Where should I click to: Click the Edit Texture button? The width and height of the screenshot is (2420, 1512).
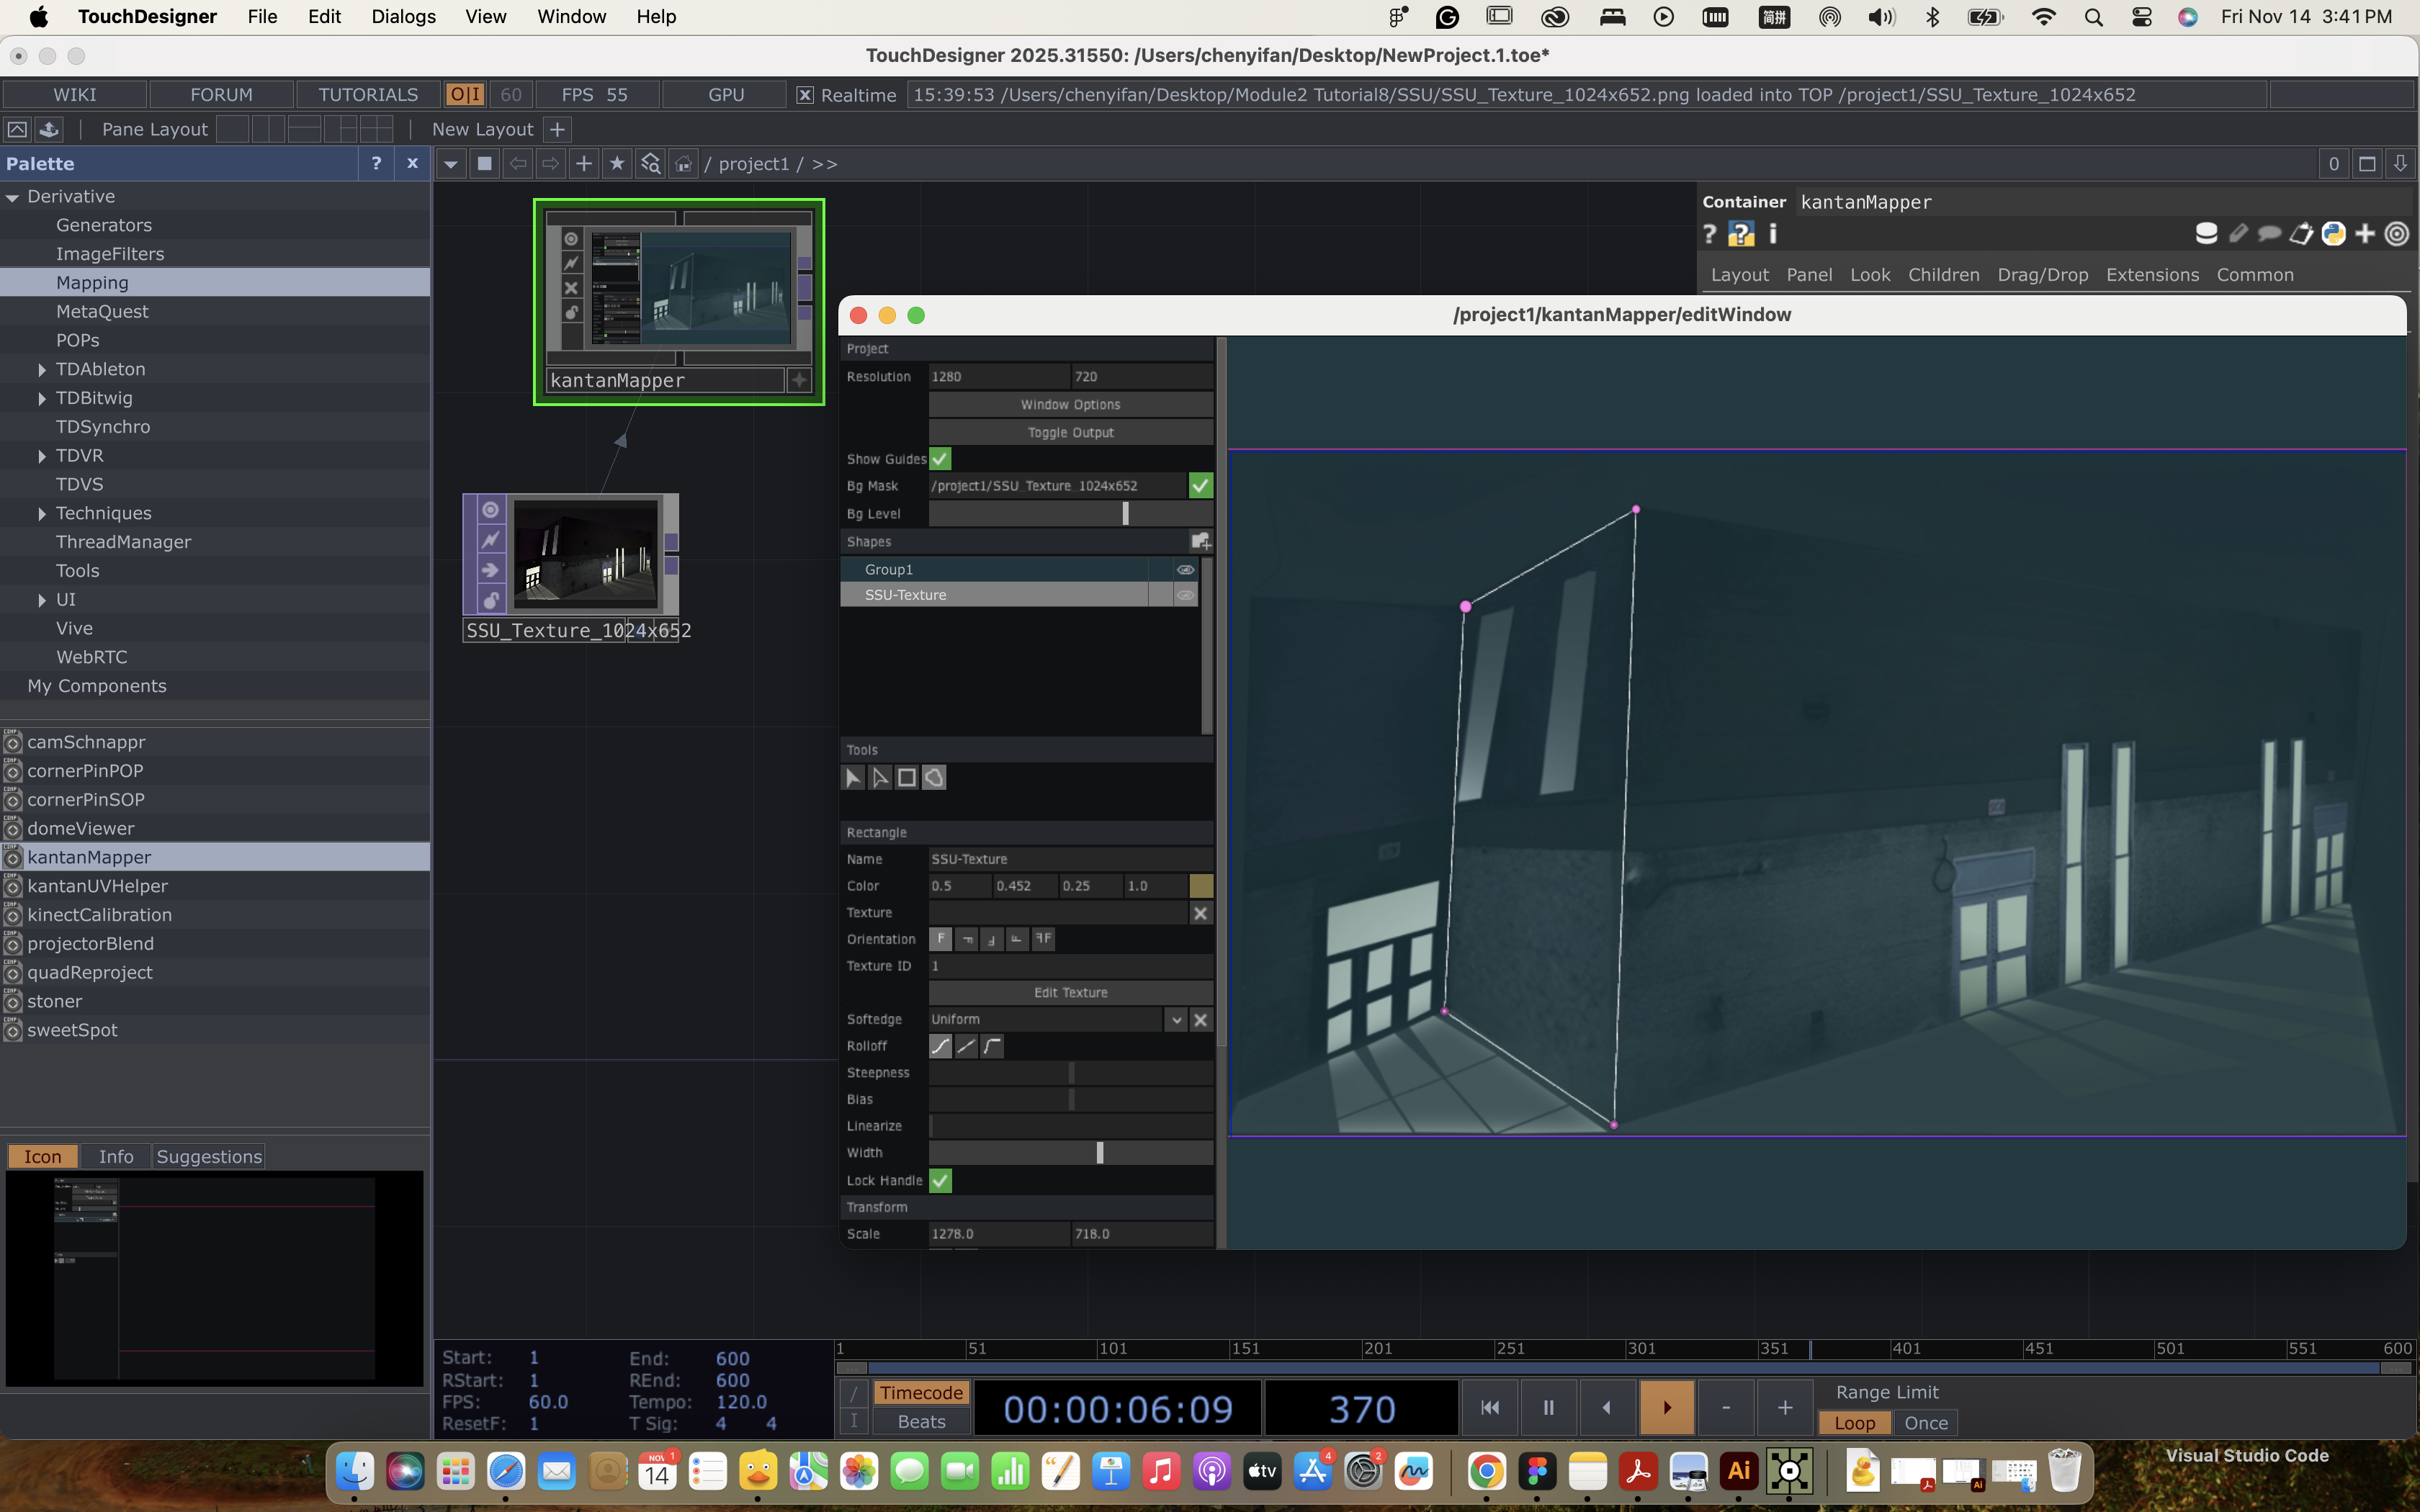point(1070,992)
